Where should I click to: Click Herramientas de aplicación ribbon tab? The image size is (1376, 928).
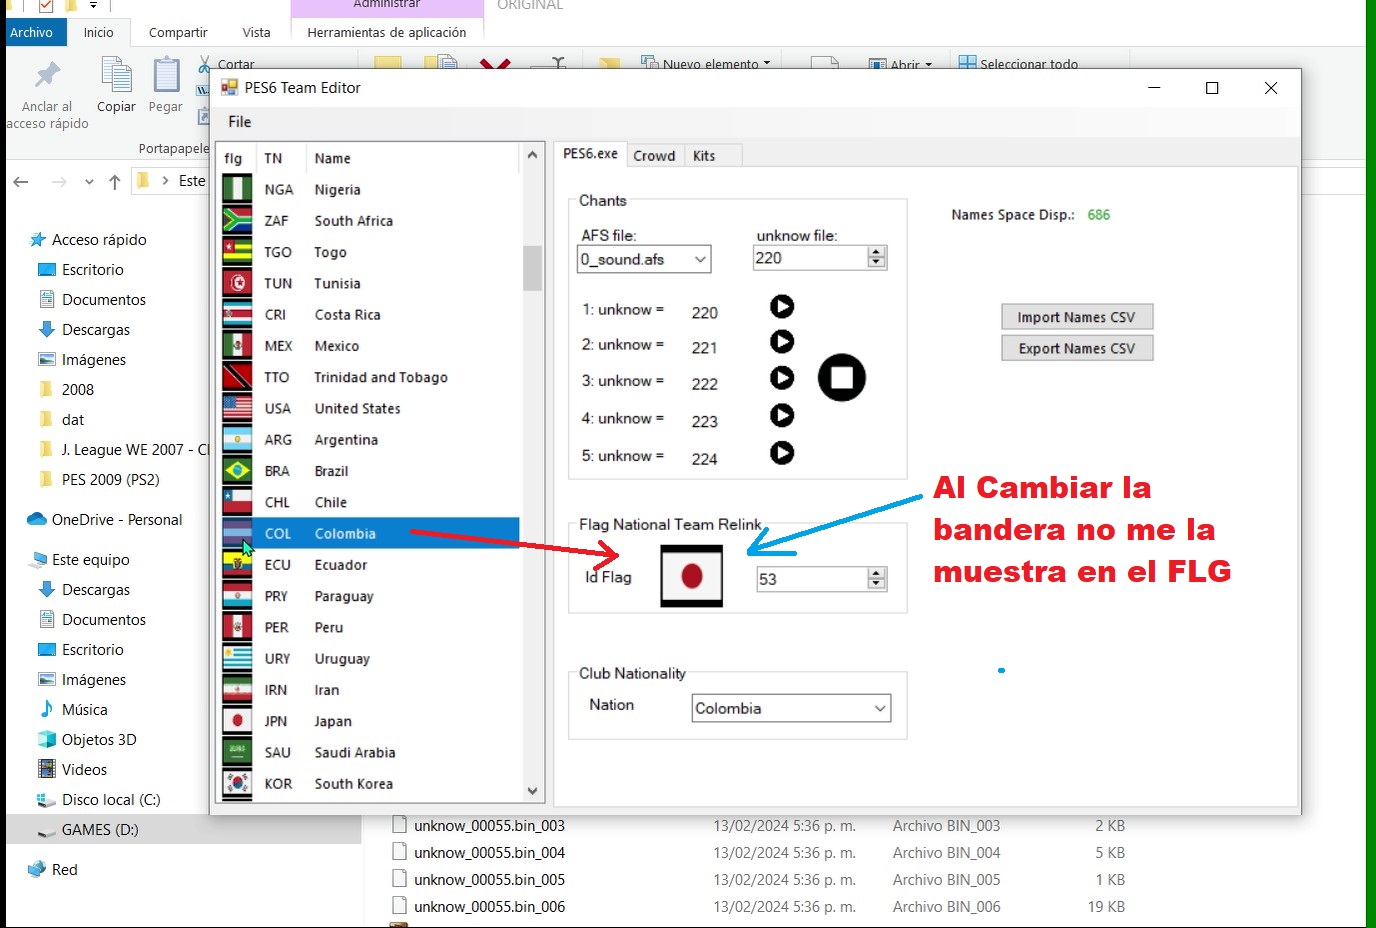[x=387, y=32]
